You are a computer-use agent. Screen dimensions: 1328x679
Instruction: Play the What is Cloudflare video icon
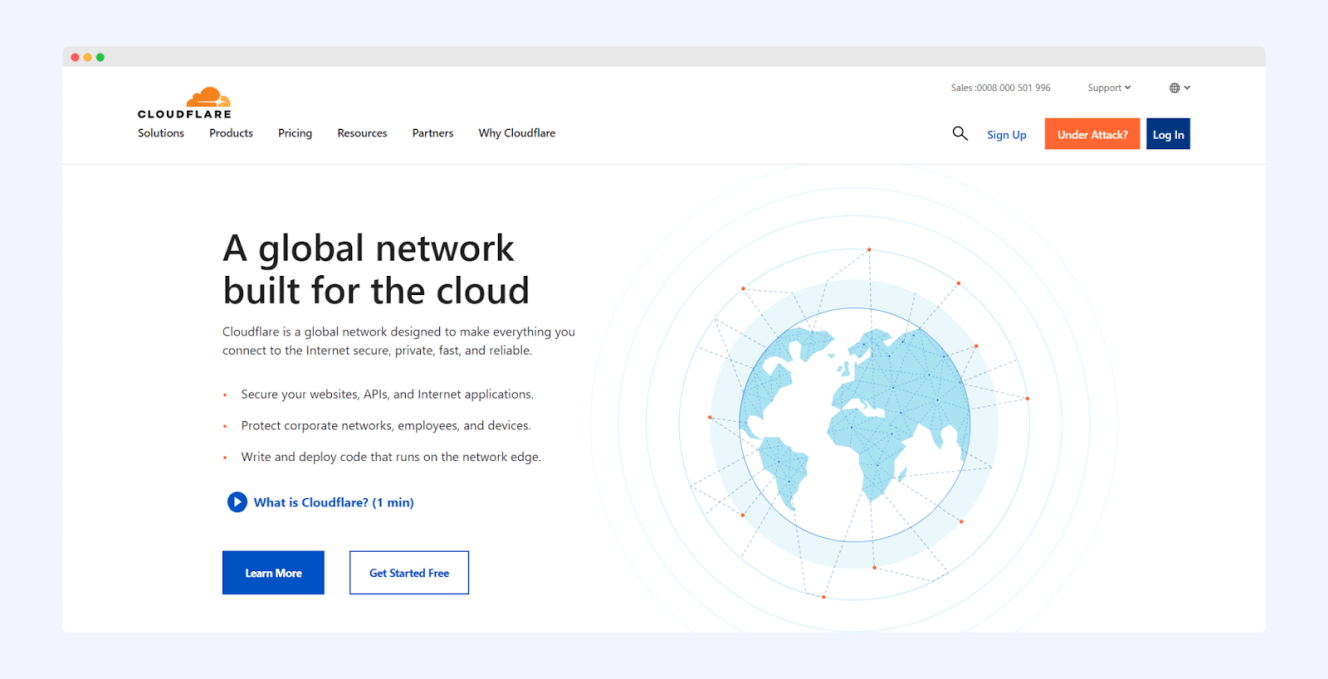point(237,502)
